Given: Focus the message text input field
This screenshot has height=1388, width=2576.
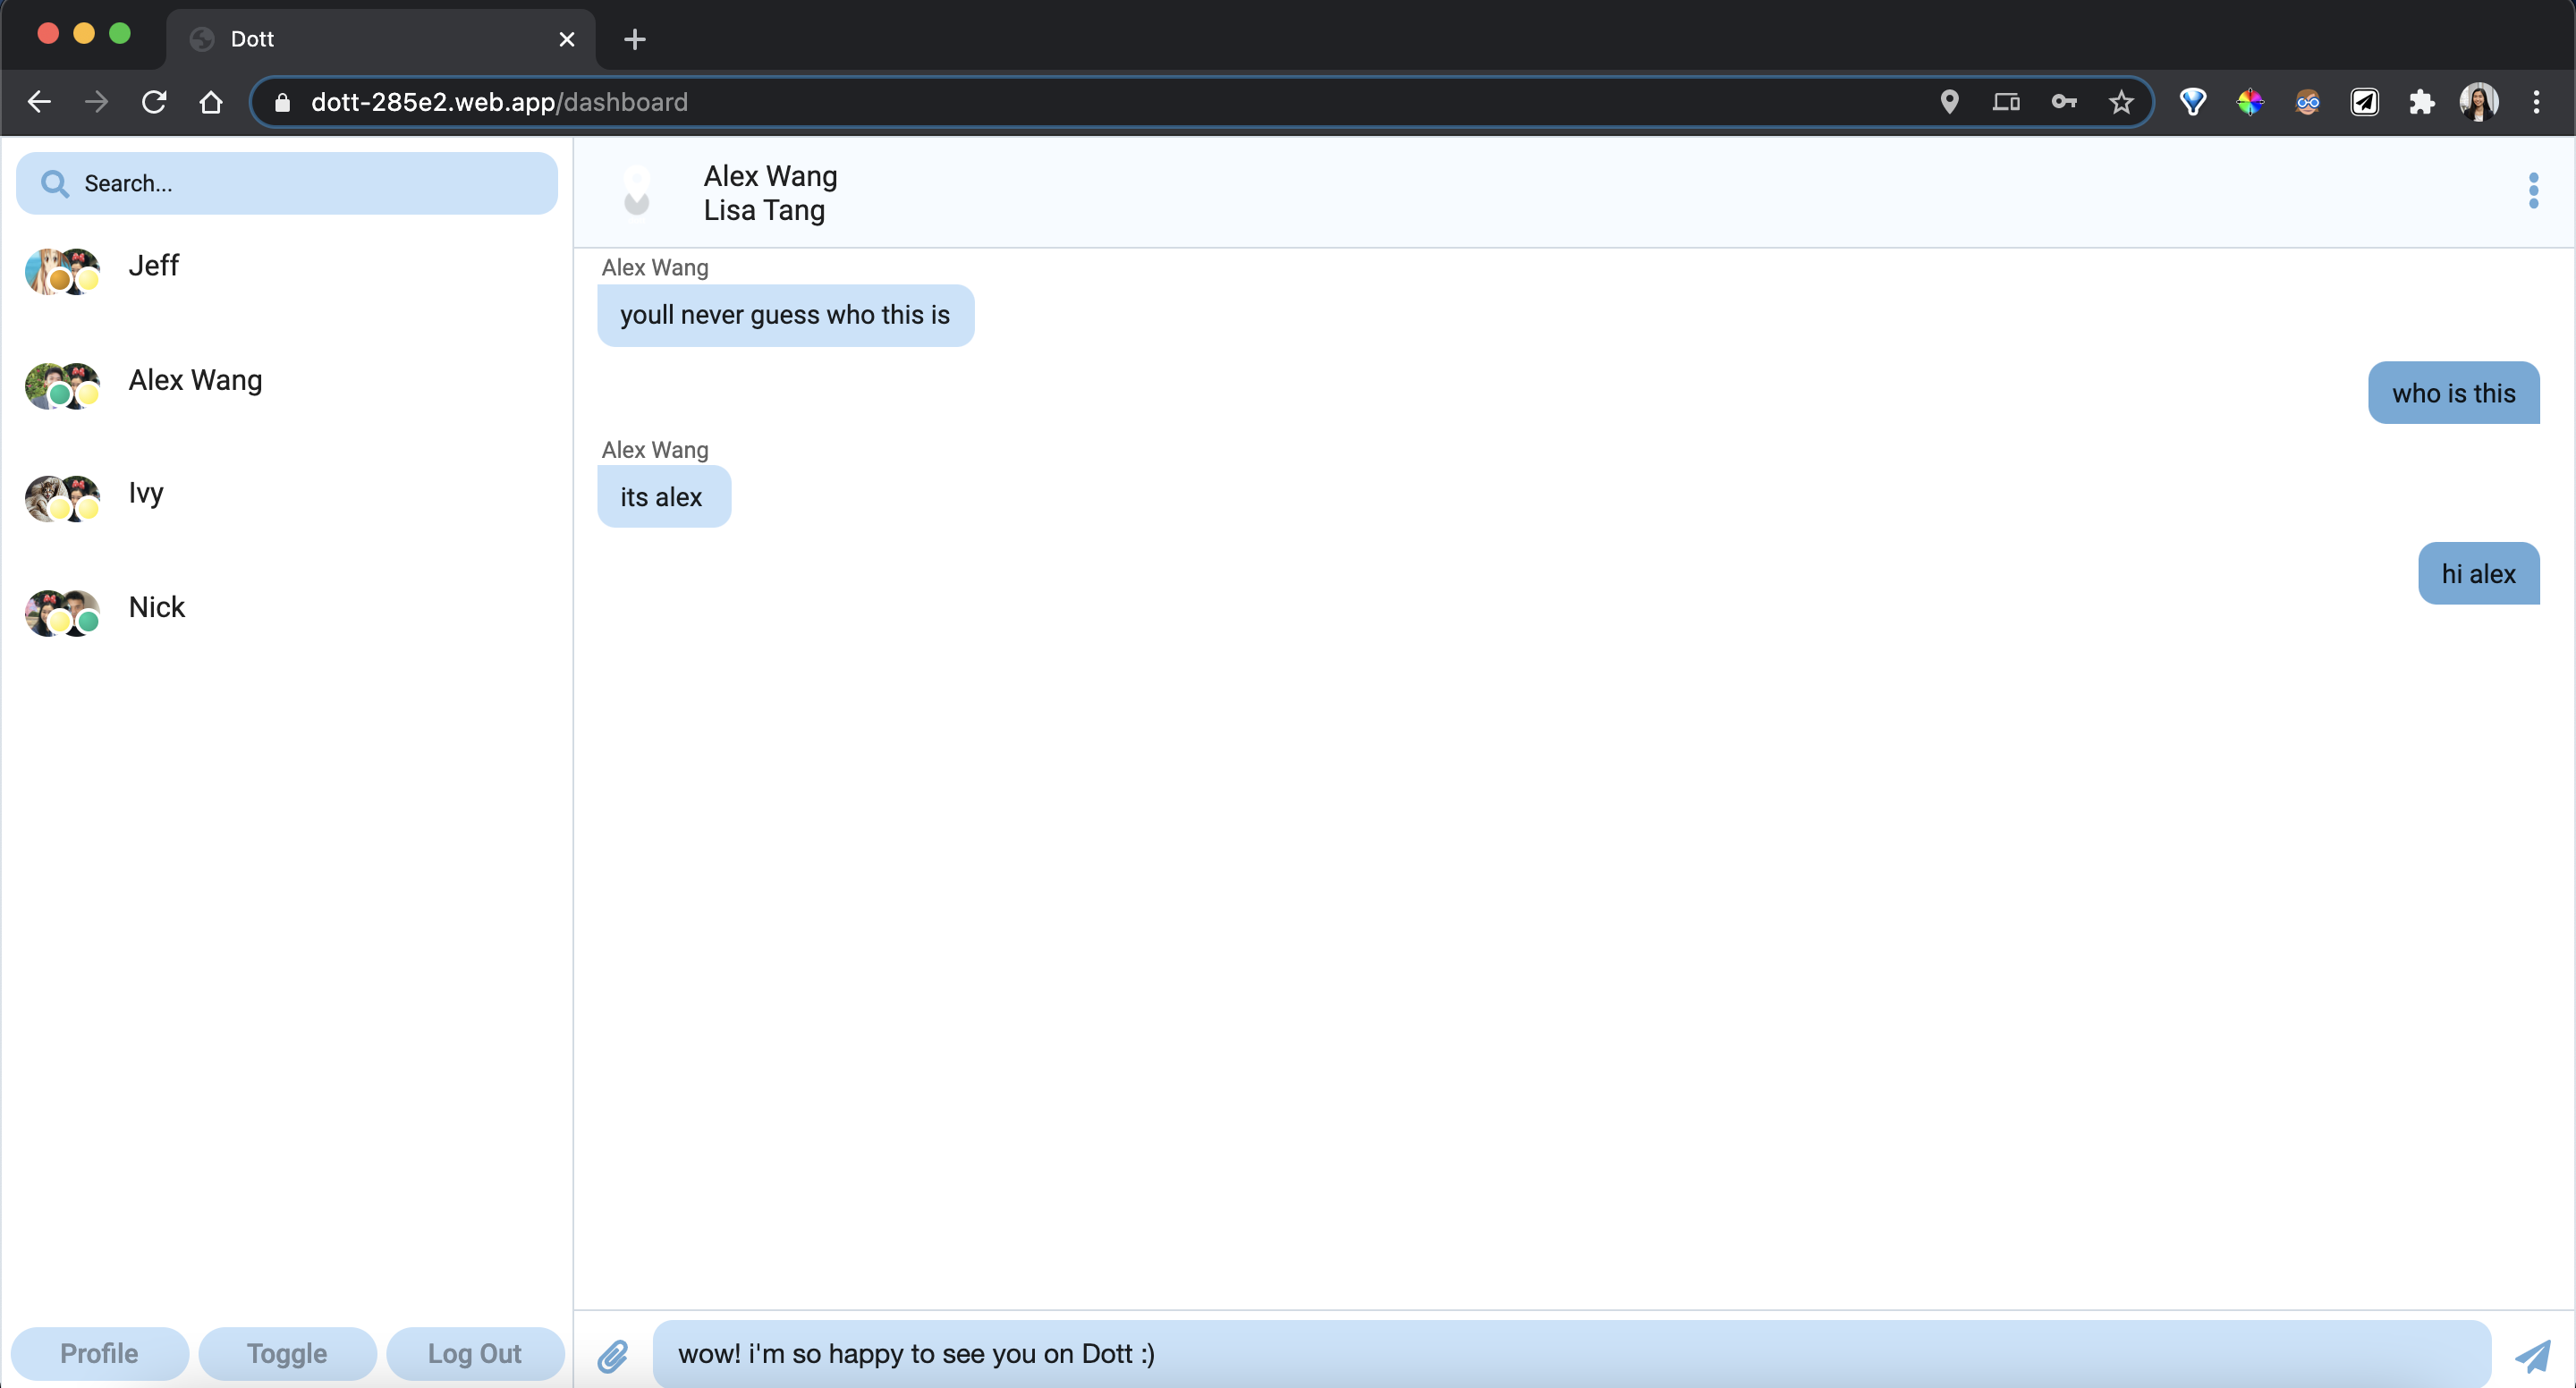Looking at the screenshot, I should coord(1570,1353).
